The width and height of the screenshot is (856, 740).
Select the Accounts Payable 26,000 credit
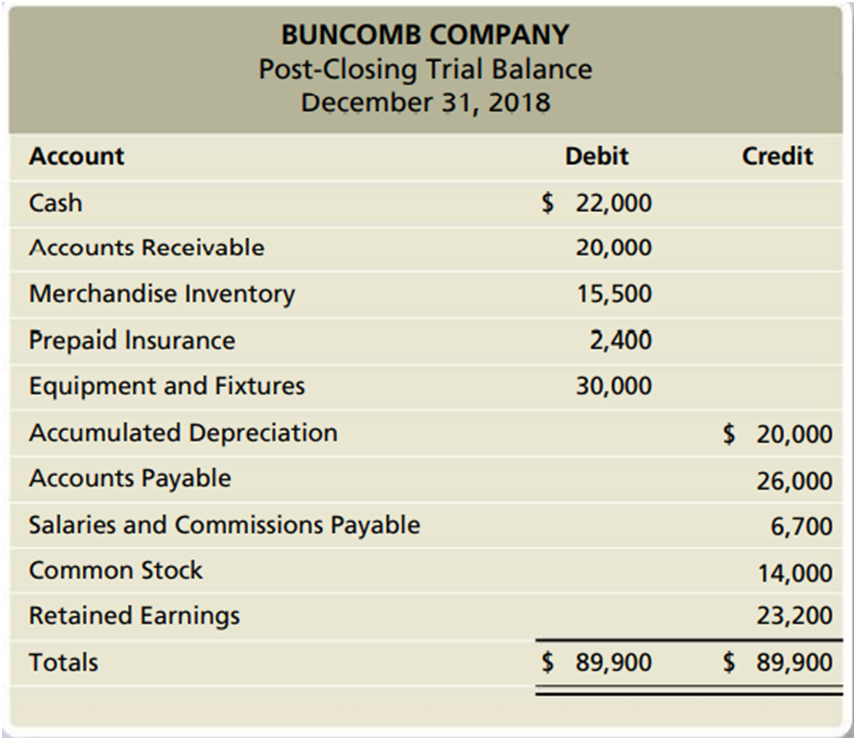point(794,481)
